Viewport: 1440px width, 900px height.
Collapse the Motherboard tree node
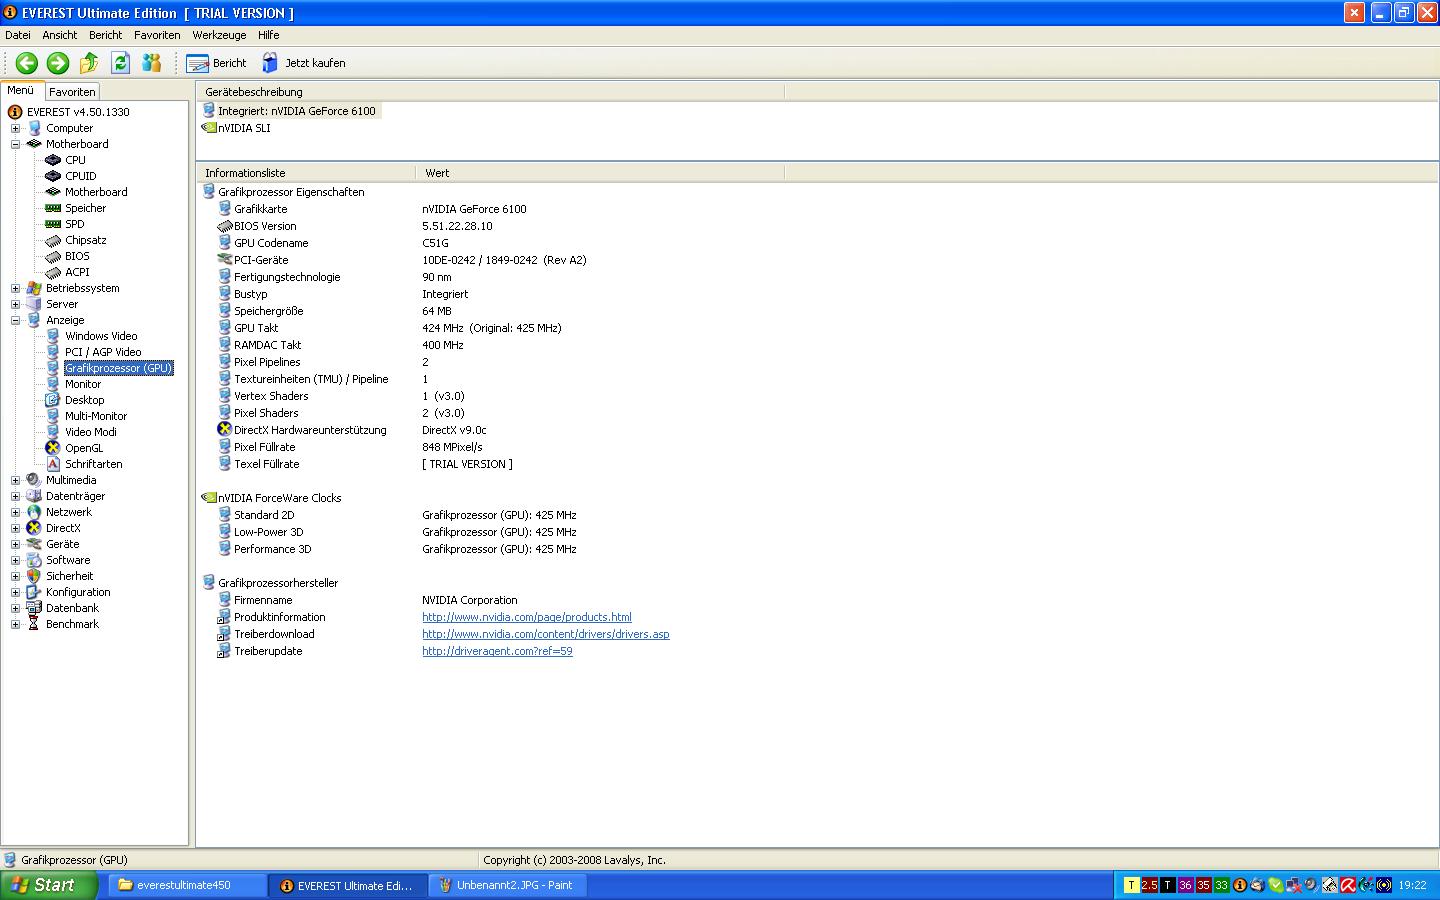point(15,144)
